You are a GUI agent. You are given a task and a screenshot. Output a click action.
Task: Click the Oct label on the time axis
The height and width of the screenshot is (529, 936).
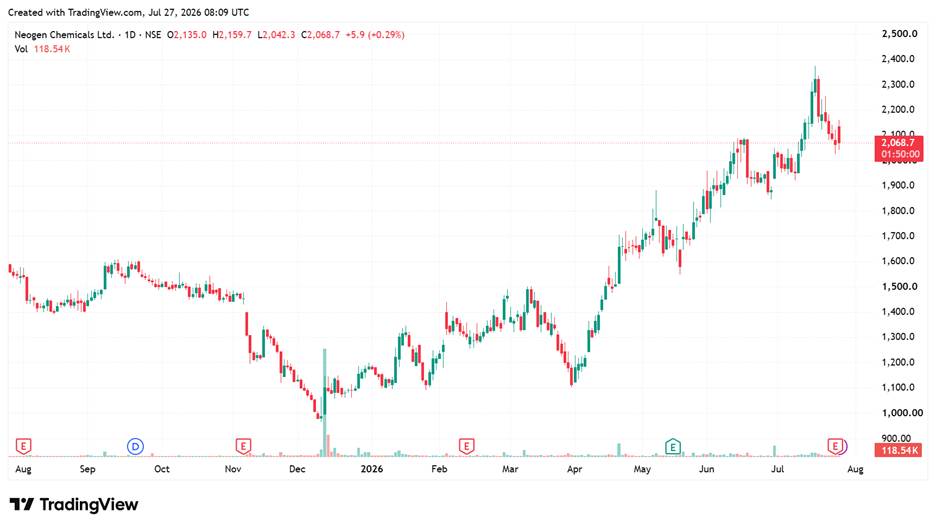coord(162,469)
